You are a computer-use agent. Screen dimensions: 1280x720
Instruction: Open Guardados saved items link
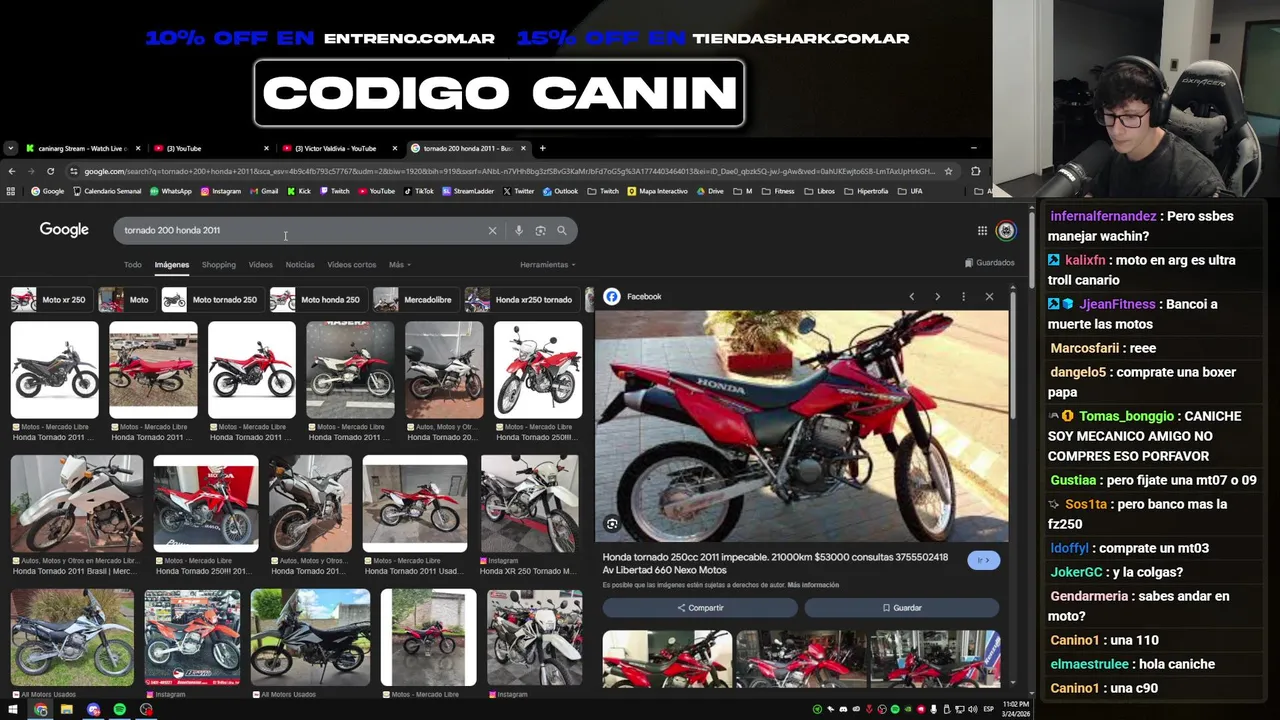989,263
